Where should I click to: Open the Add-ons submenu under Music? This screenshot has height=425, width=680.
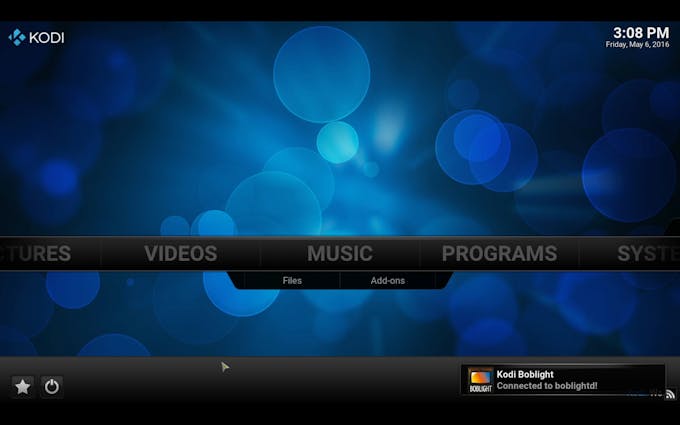point(388,281)
